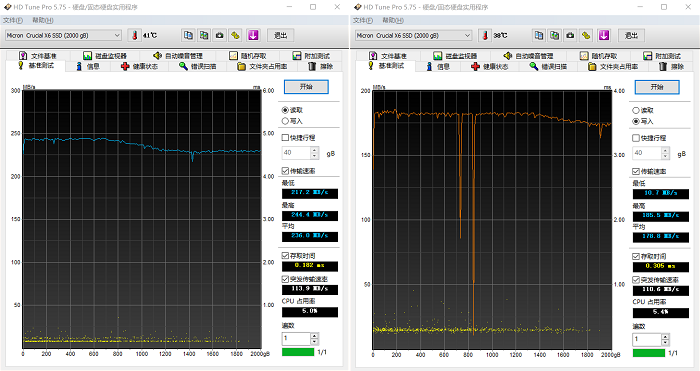Copy text info icon in left window toolbar
The height and width of the screenshot is (371, 700).
tap(188, 35)
